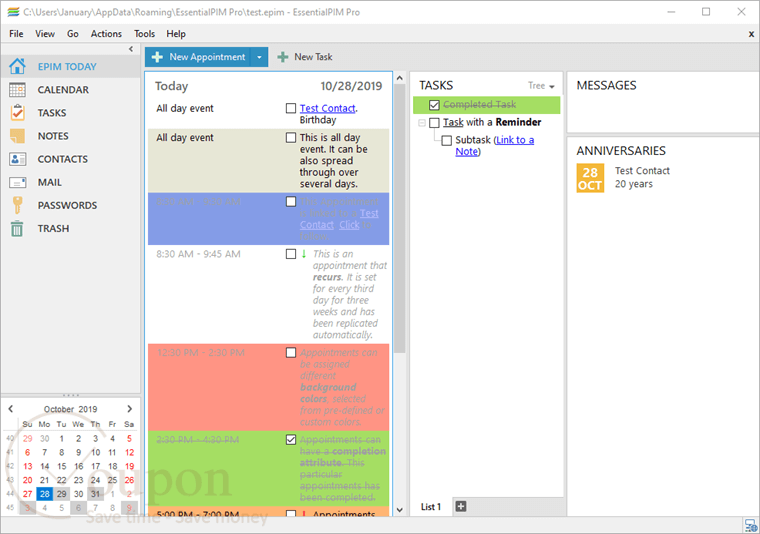This screenshot has width=760, height=534.
Task: Open the Help menu
Action: coord(176,34)
